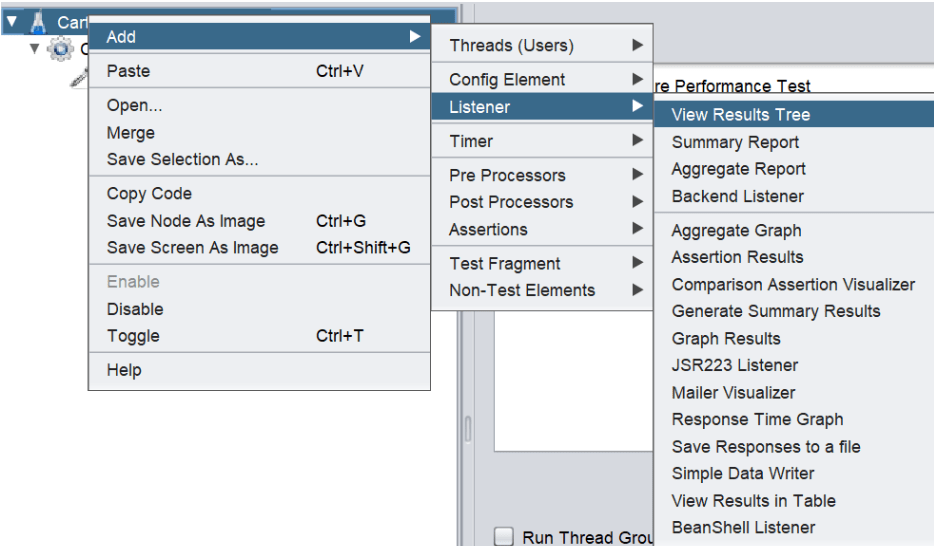Toggle the Run Thread Groups checkbox

[x=504, y=536]
